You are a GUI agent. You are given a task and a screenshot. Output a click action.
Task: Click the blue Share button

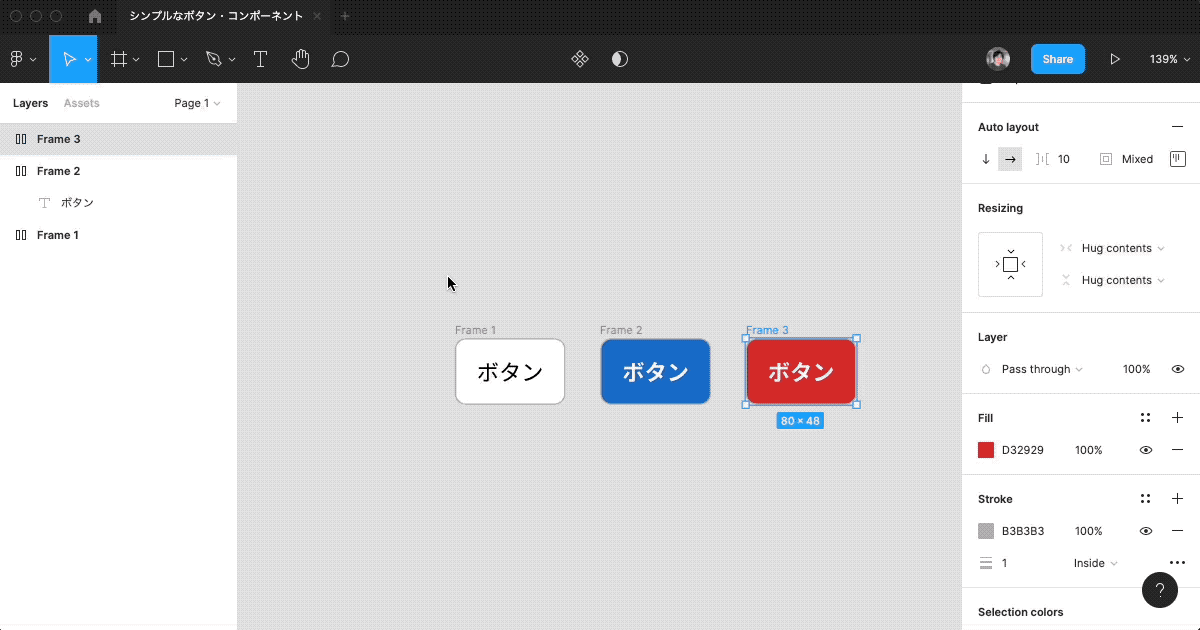click(1057, 59)
